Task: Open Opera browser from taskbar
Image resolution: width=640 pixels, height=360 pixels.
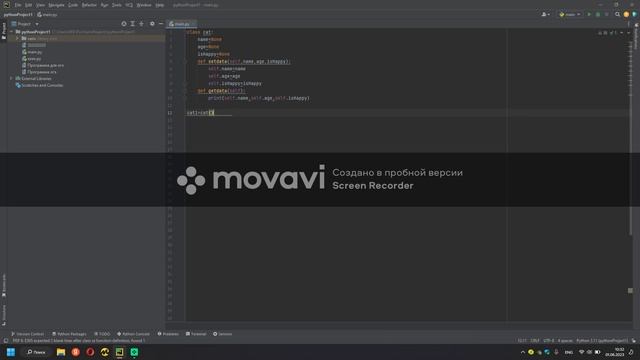Action: tap(90, 352)
